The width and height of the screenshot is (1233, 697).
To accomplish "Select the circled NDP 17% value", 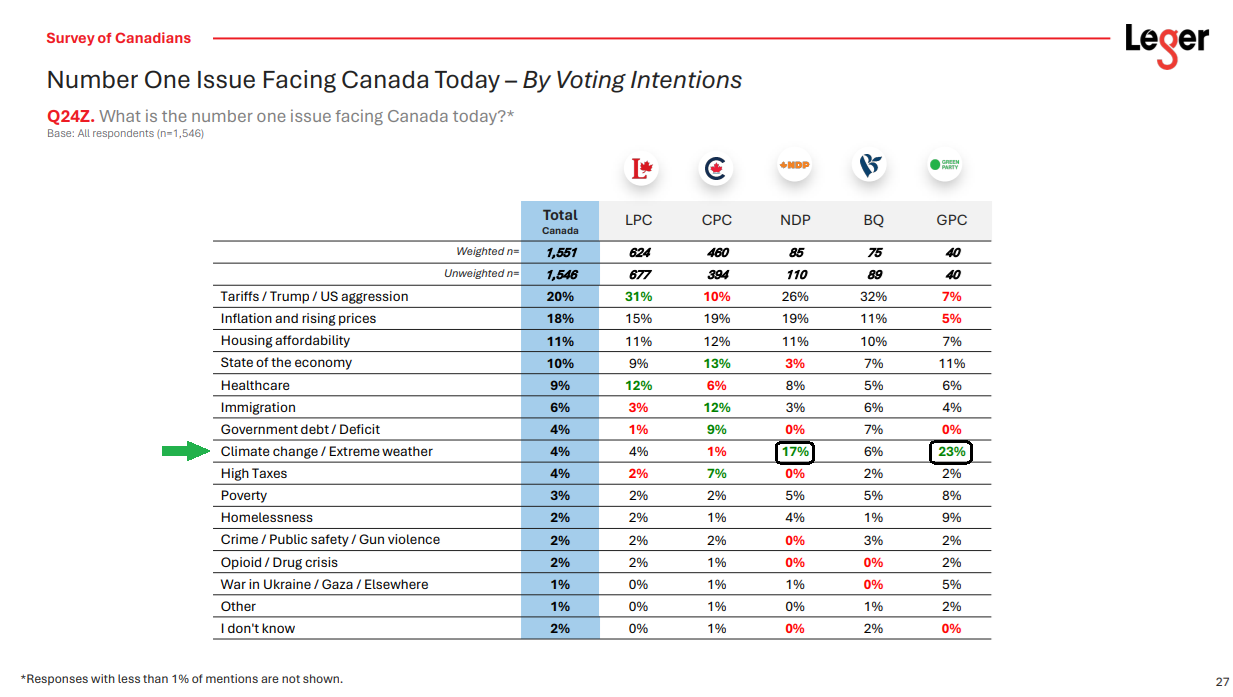I will click(795, 452).
